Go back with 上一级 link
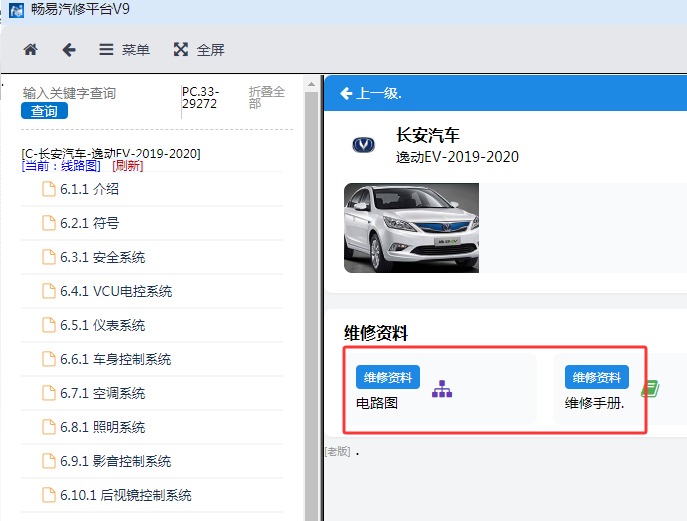Screen dimensions: 687x521 [x=371, y=93]
